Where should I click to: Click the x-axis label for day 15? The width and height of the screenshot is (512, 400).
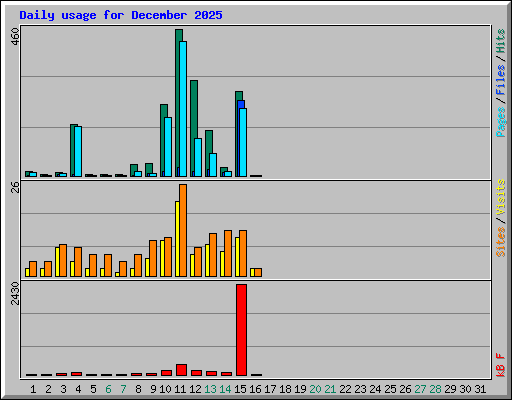240,389
